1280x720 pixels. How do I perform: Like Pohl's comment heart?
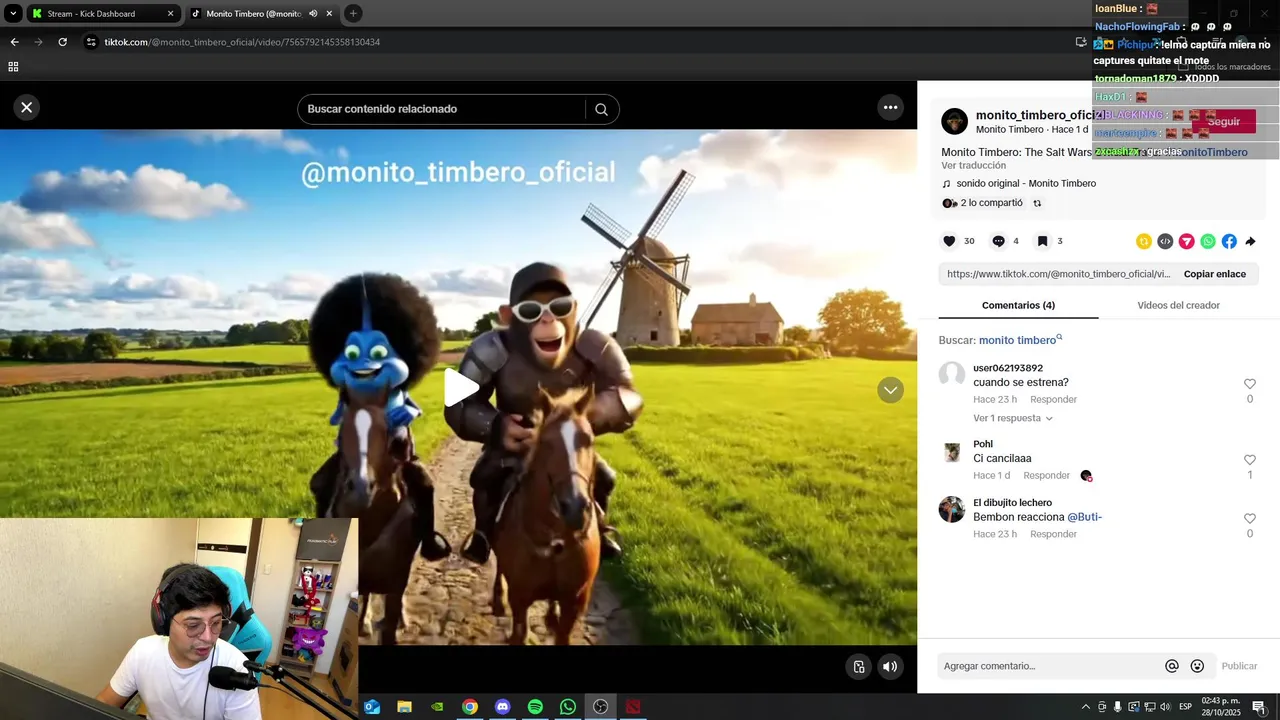pyautogui.click(x=1249, y=460)
